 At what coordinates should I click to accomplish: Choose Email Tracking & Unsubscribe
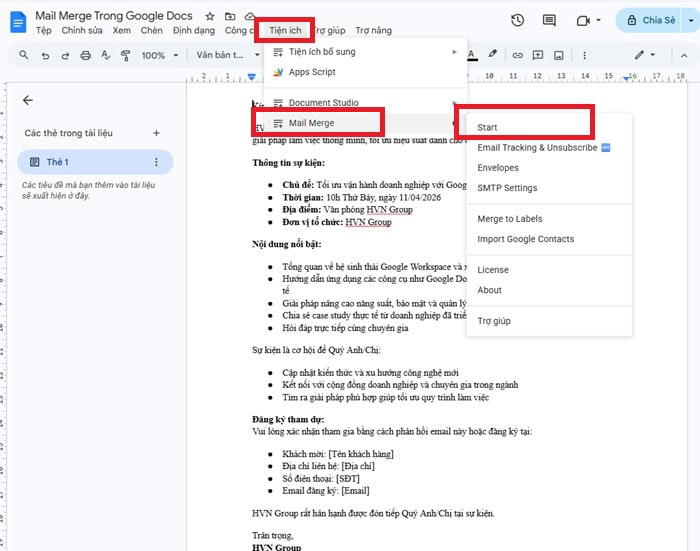coord(549,148)
